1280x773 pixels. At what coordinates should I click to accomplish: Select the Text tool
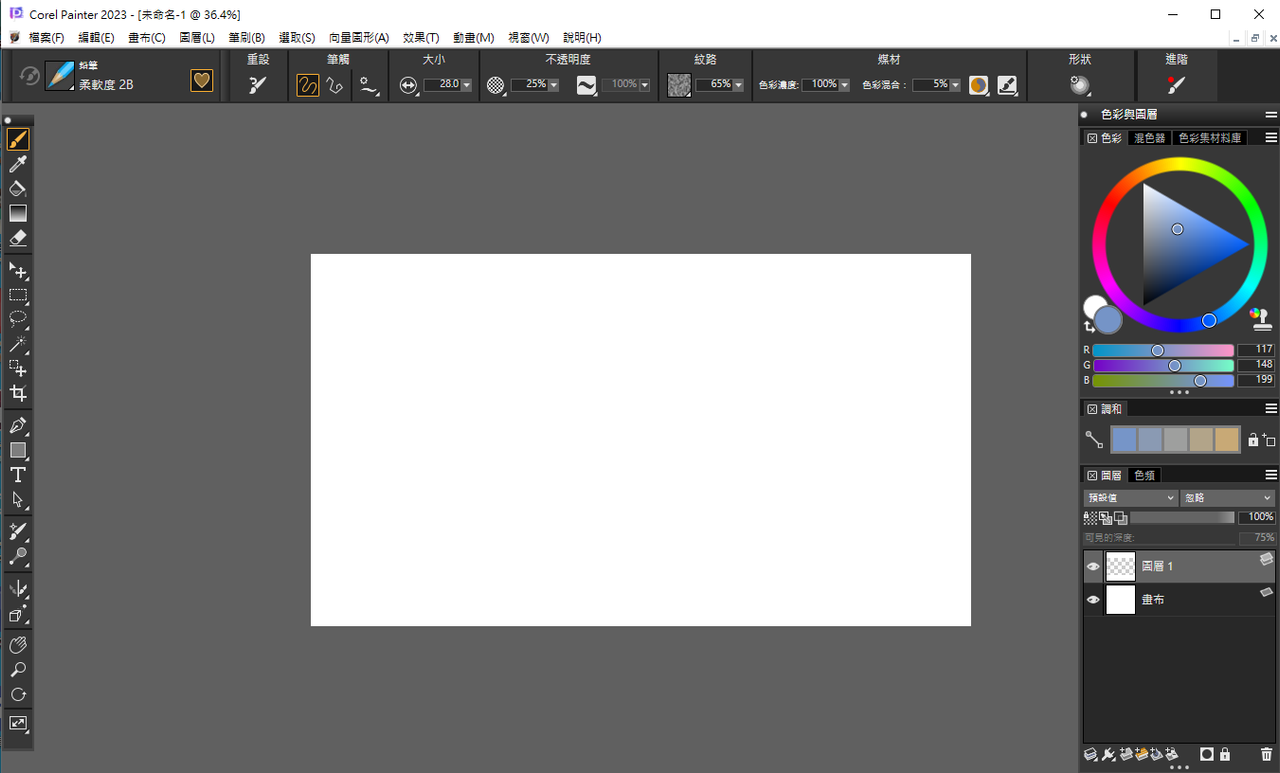(17, 475)
